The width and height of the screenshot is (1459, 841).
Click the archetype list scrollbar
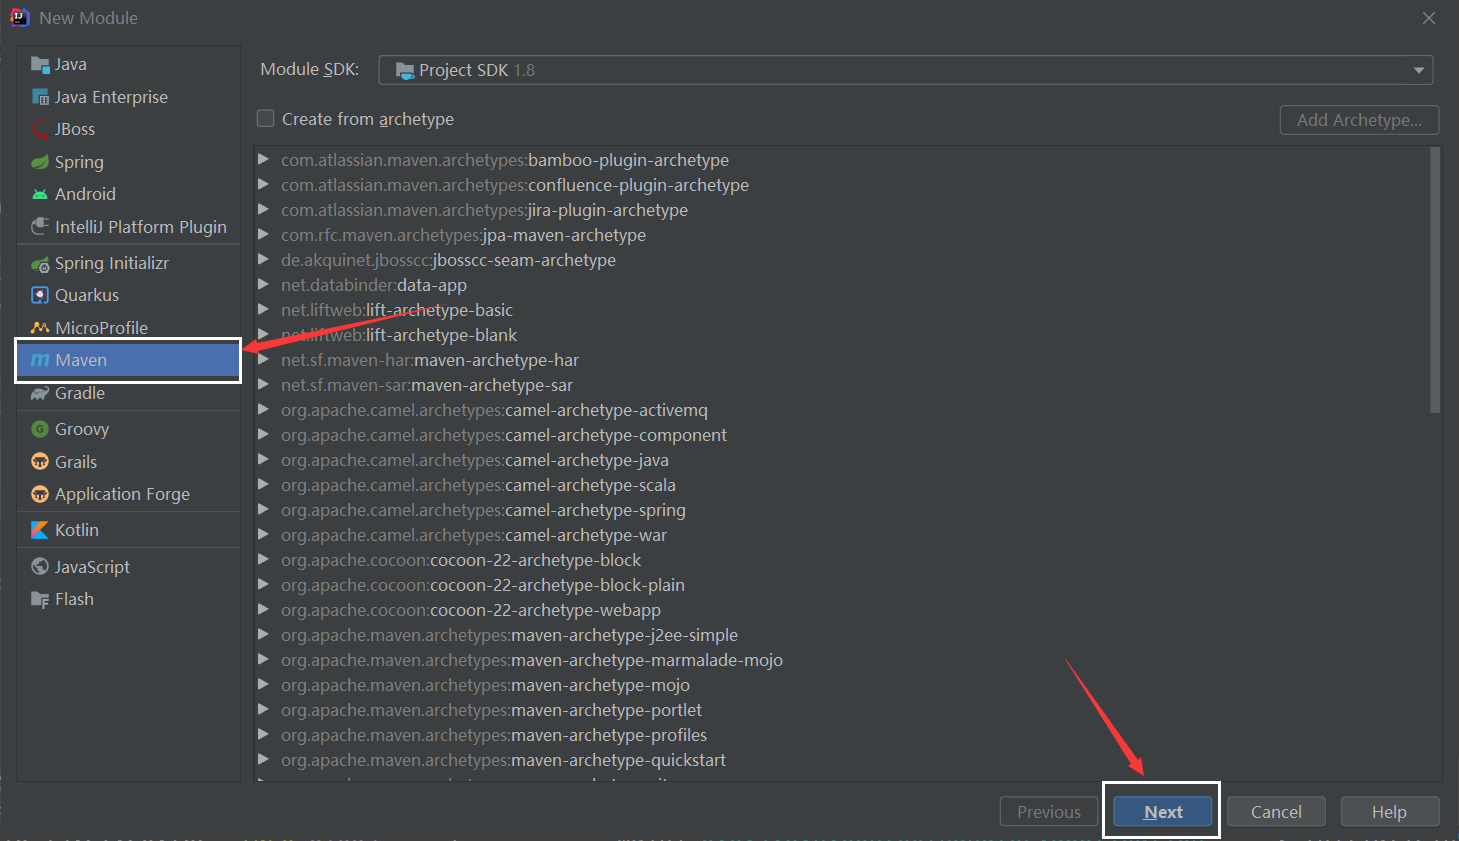tap(1435, 280)
